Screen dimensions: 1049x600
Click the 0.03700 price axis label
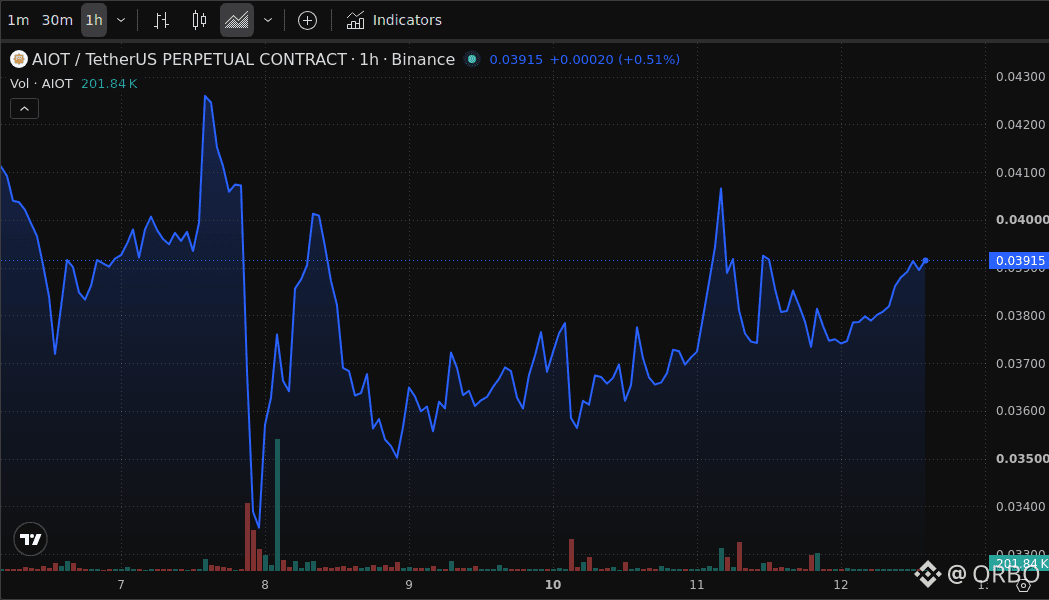pos(1021,363)
